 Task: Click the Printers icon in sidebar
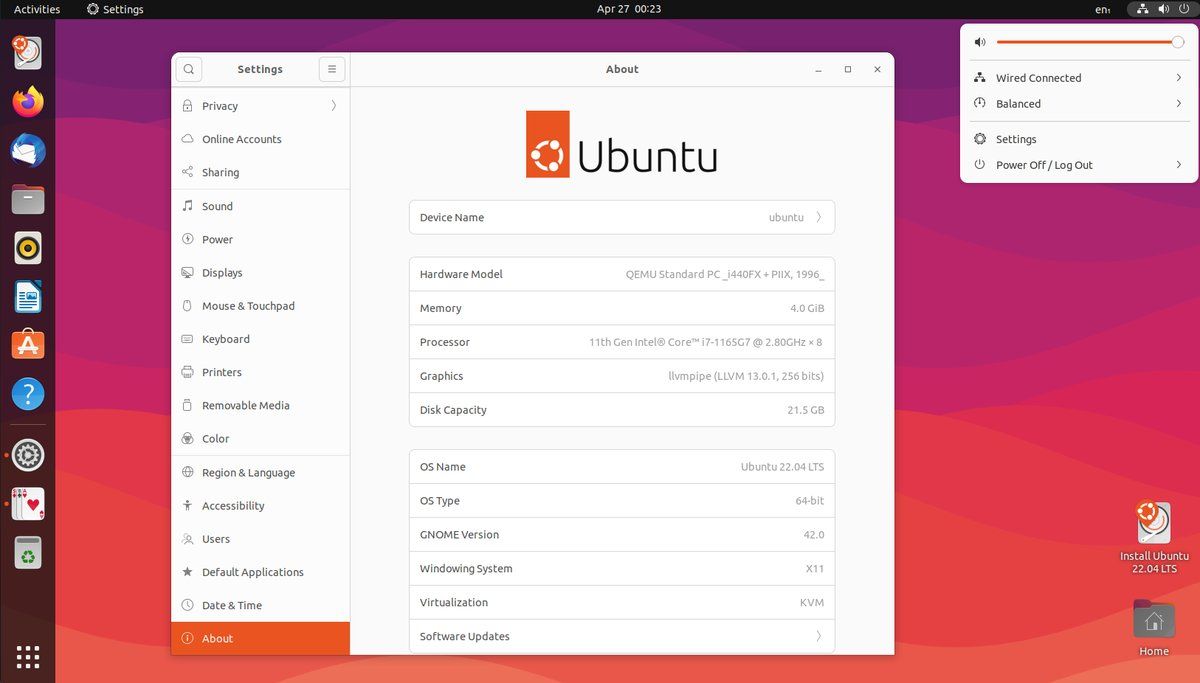point(187,372)
